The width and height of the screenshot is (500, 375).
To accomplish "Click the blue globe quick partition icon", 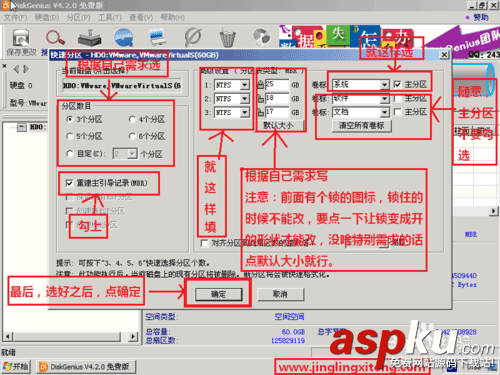I will tap(124, 37).
